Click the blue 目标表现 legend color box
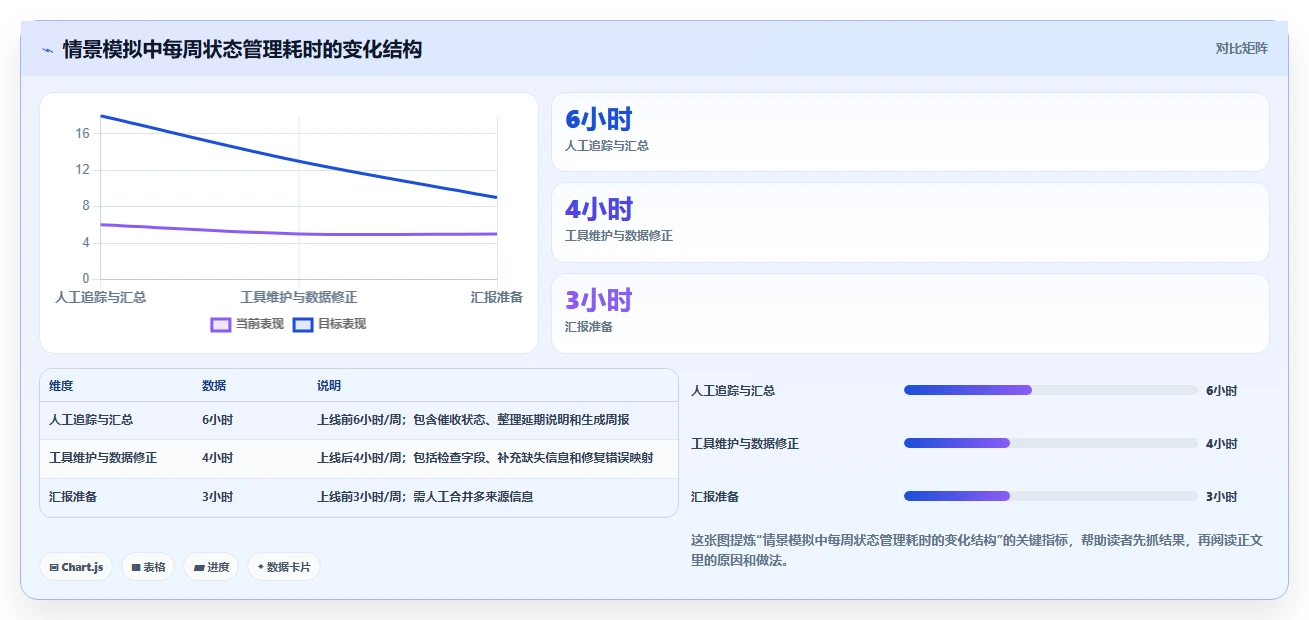The width and height of the screenshot is (1309, 620). tap(303, 324)
